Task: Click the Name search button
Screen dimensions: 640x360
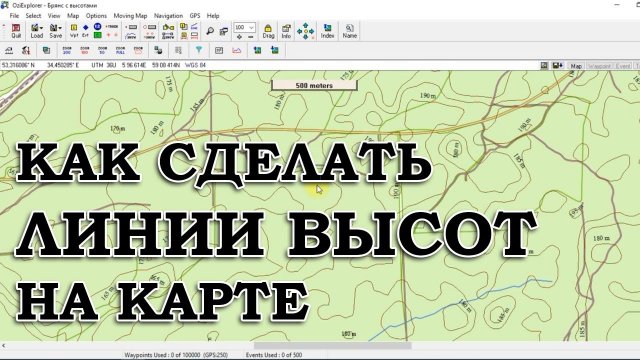Action: [350, 31]
